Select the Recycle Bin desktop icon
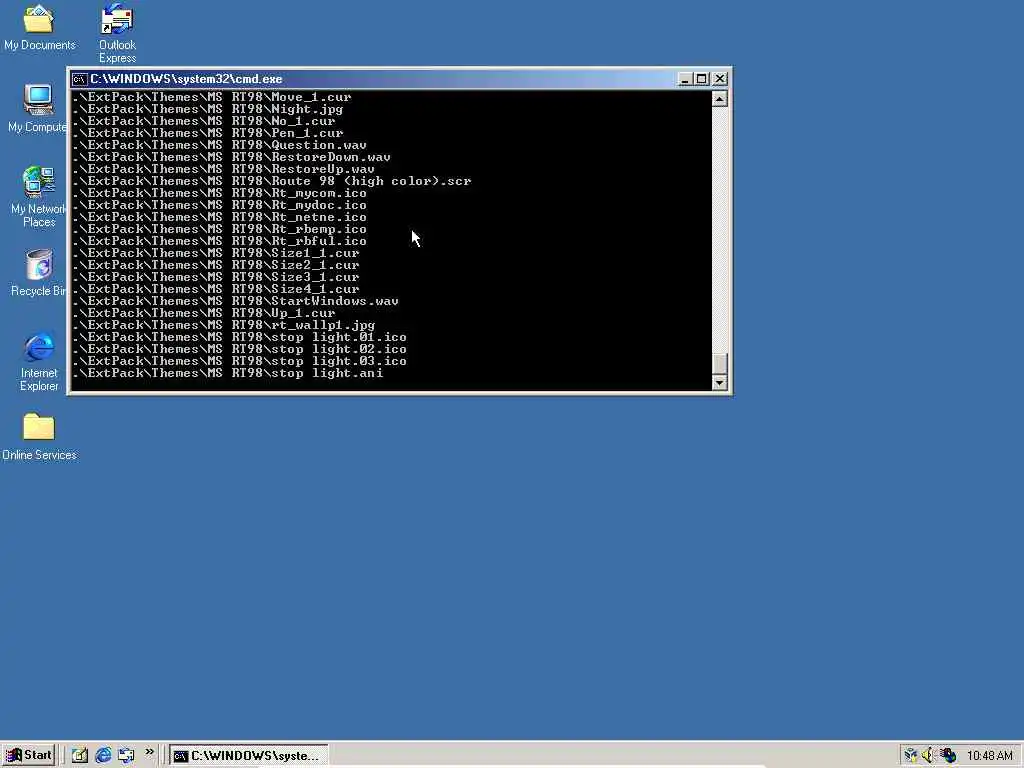This screenshot has height=768, width=1024. pos(38,273)
